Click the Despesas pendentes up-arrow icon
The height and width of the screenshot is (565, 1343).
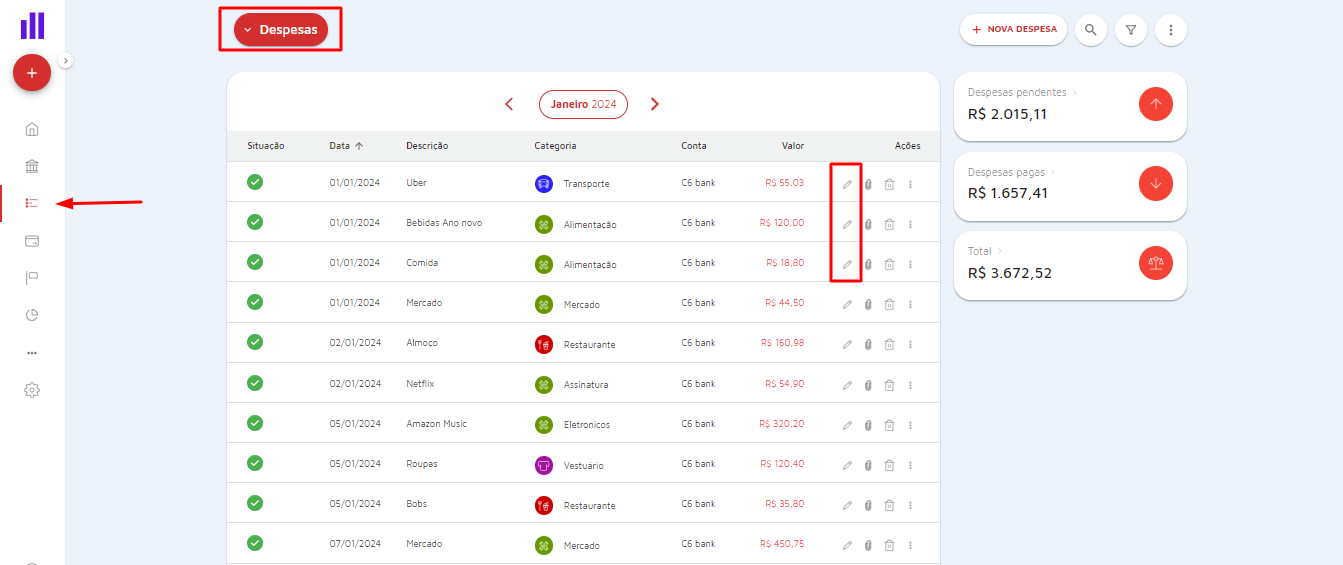[1156, 104]
